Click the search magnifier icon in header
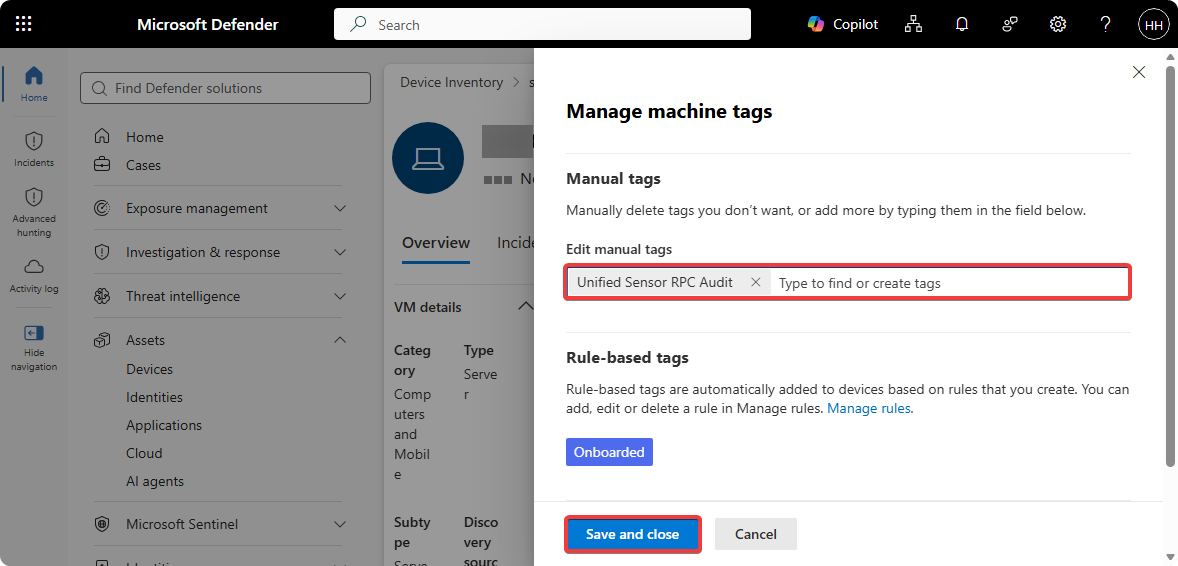Image resolution: width=1178 pixels, height=566 pixels. (359, 24)
